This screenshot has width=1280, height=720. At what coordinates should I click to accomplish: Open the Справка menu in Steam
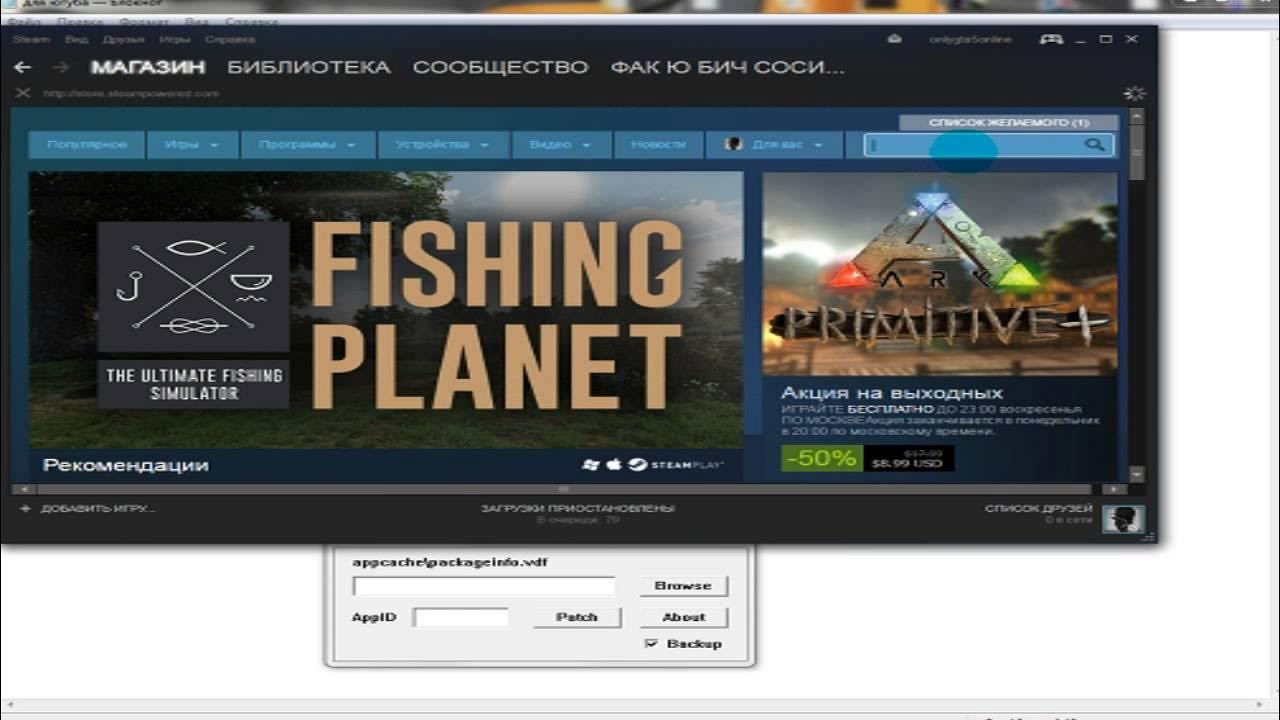230,39
